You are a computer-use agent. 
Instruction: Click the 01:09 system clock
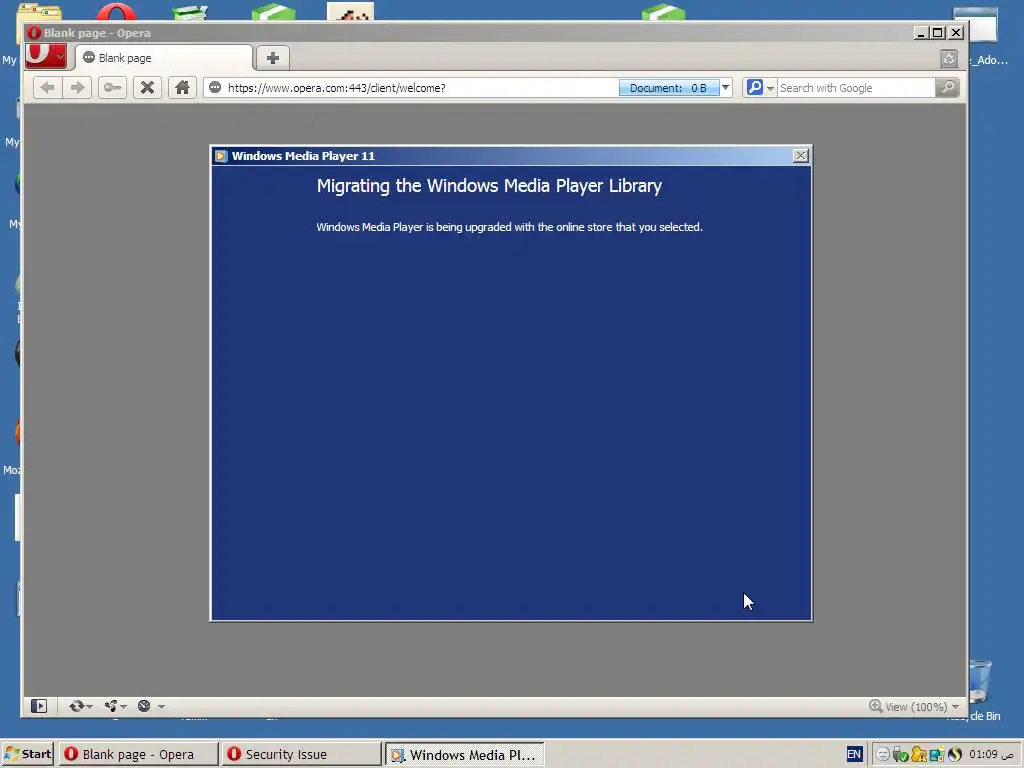point(991,754)
